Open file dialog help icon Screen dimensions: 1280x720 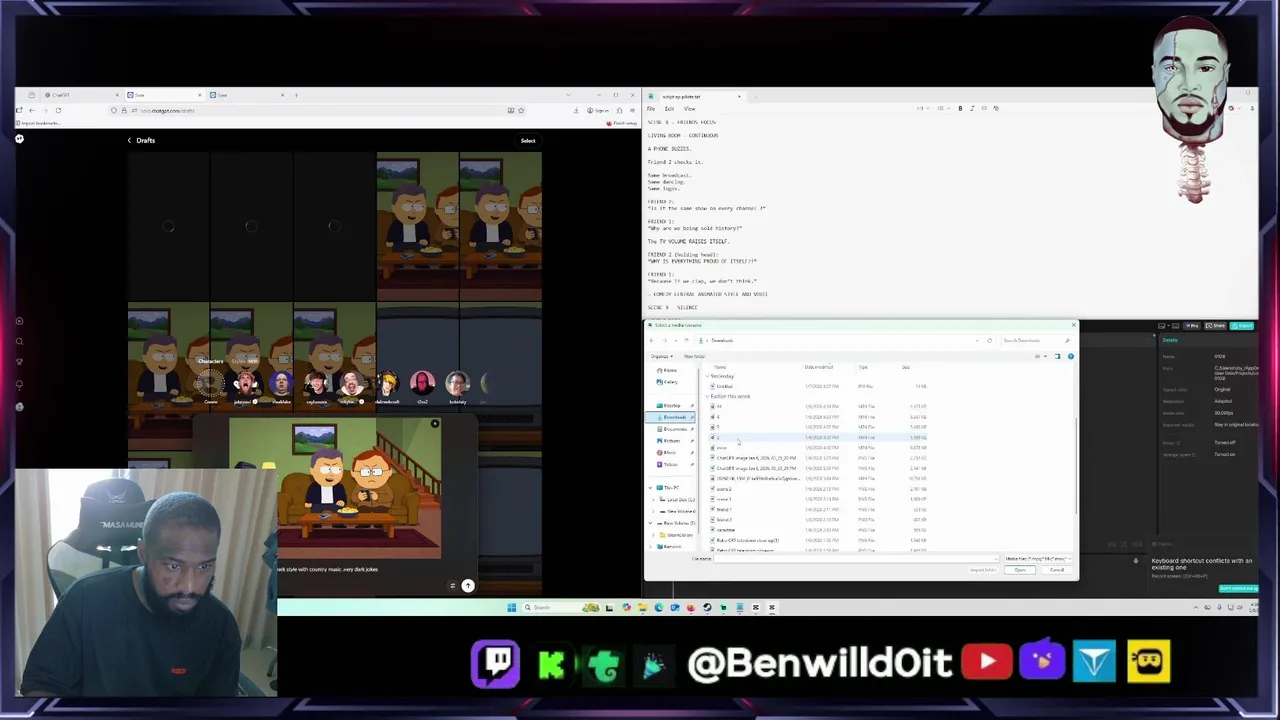(1071, 356)
